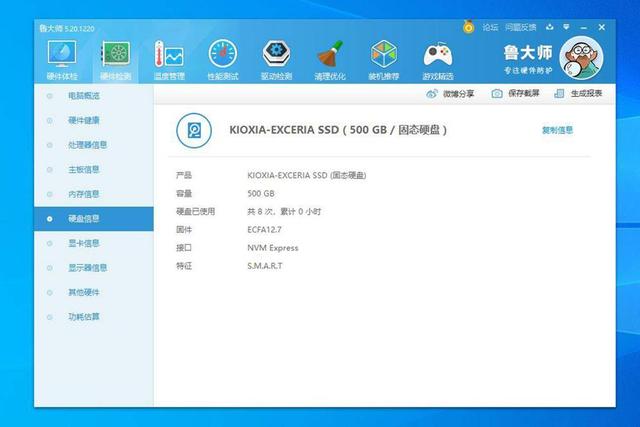Open the title bar dropdown menu arrow
The height and width of the screenshot is (427, 640).
(x=566, y=27)
